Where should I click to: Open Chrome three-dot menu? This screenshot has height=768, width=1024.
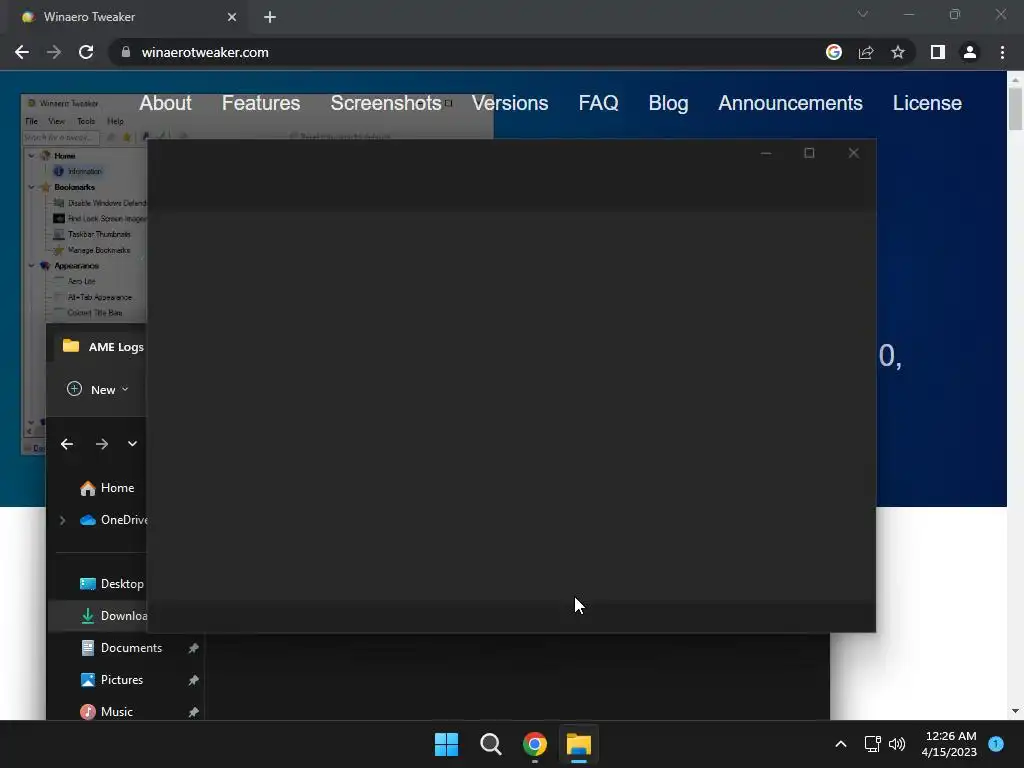tap(1002, 52)
